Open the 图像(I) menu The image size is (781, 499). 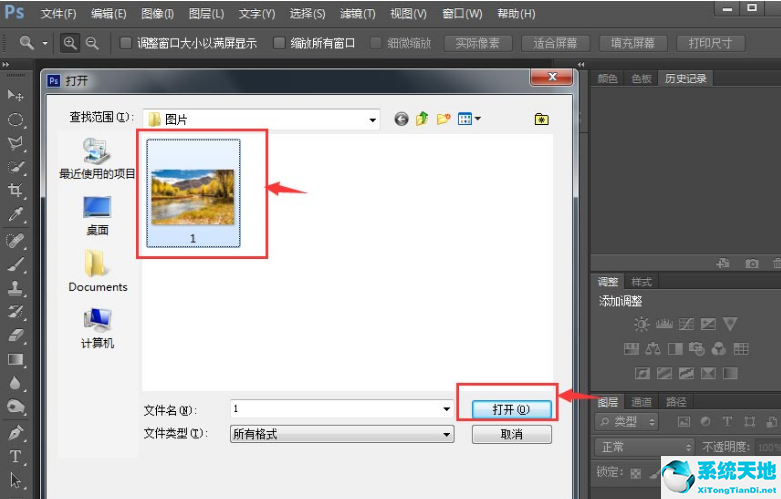coord(157,13)
